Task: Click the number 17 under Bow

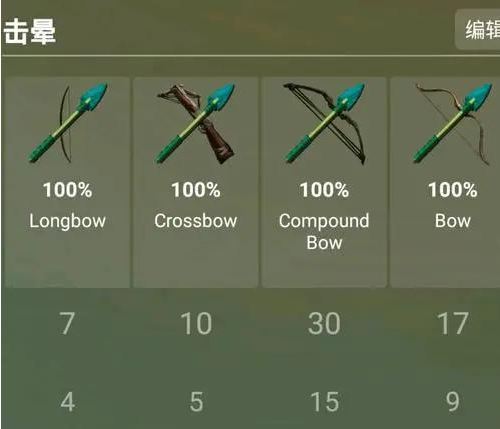Action: click(453, 323)
